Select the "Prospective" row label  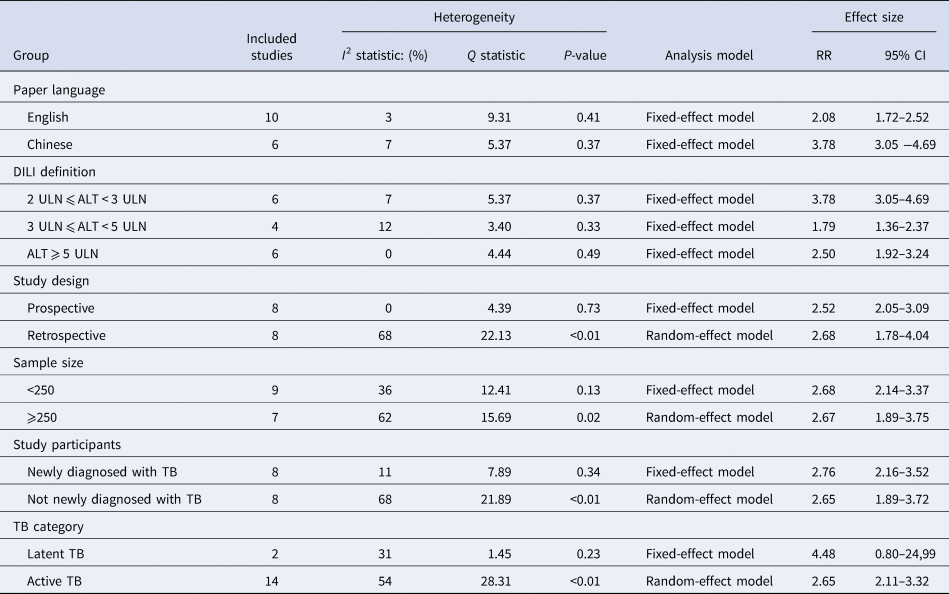click(x=61, y=308)
